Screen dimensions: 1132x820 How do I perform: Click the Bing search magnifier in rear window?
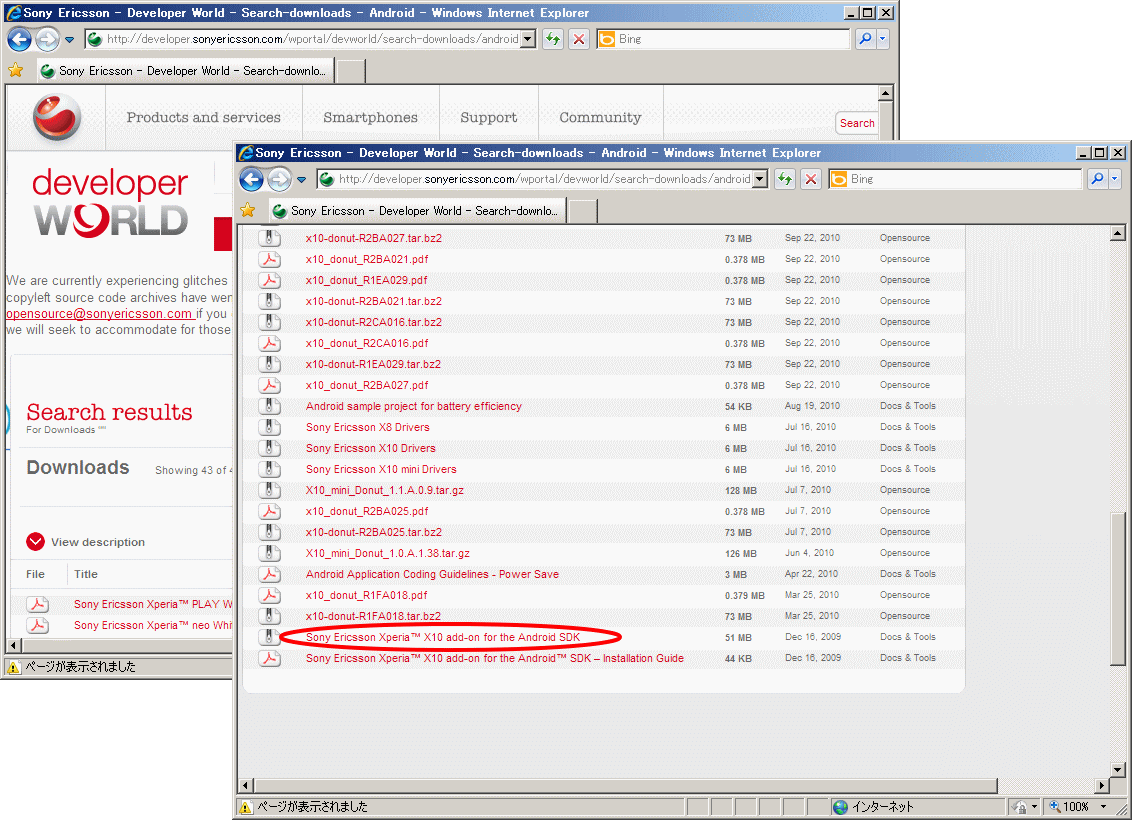[865, 39]
